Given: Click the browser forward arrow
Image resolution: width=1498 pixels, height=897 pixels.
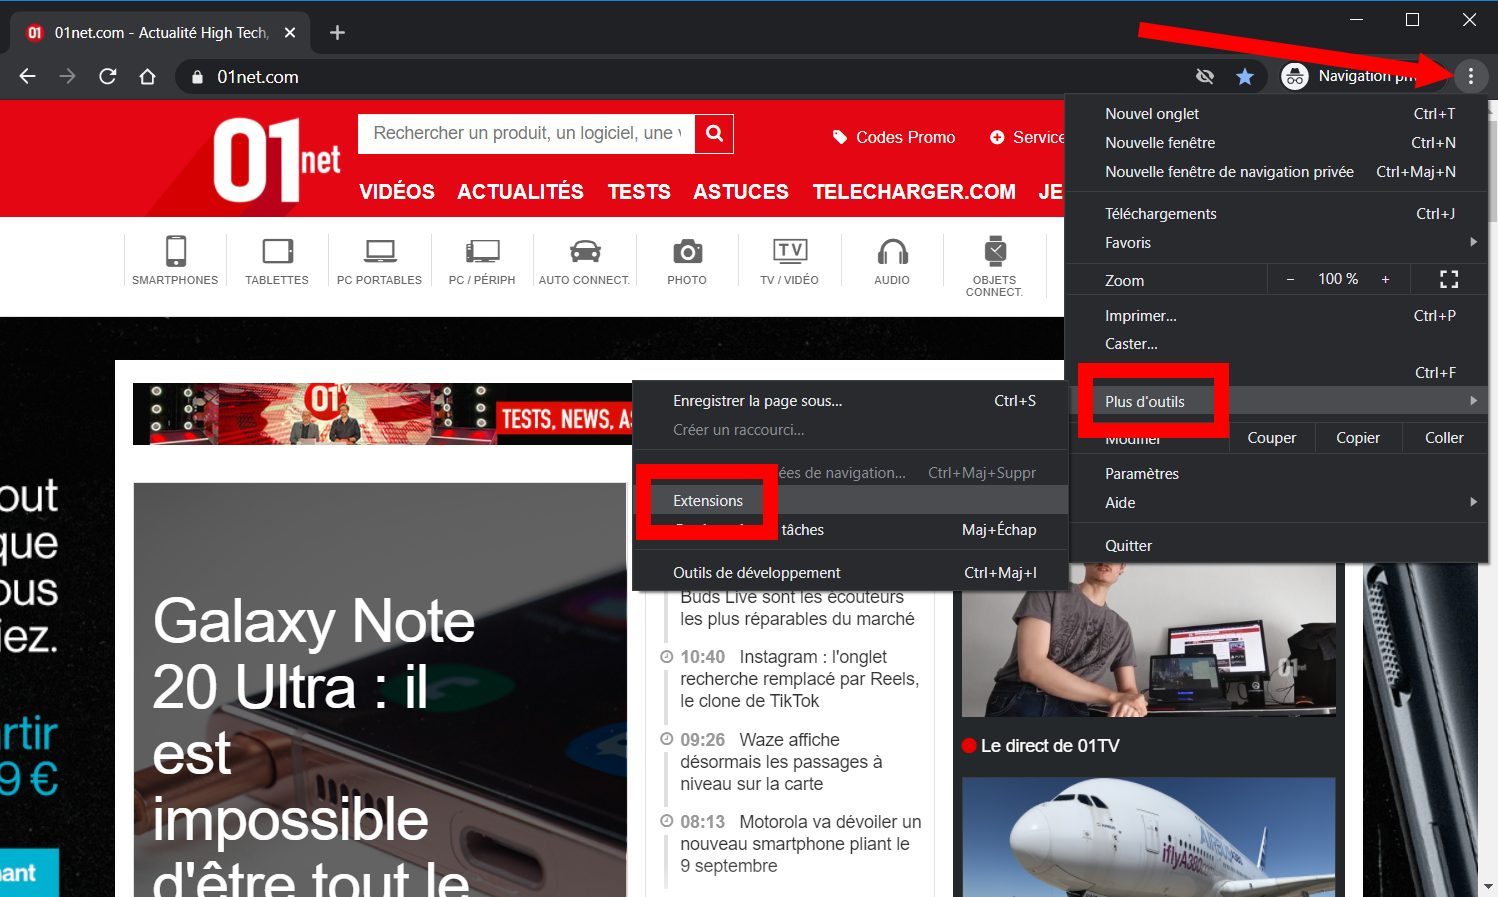Looking at the screenshot, I should (67, 76).
